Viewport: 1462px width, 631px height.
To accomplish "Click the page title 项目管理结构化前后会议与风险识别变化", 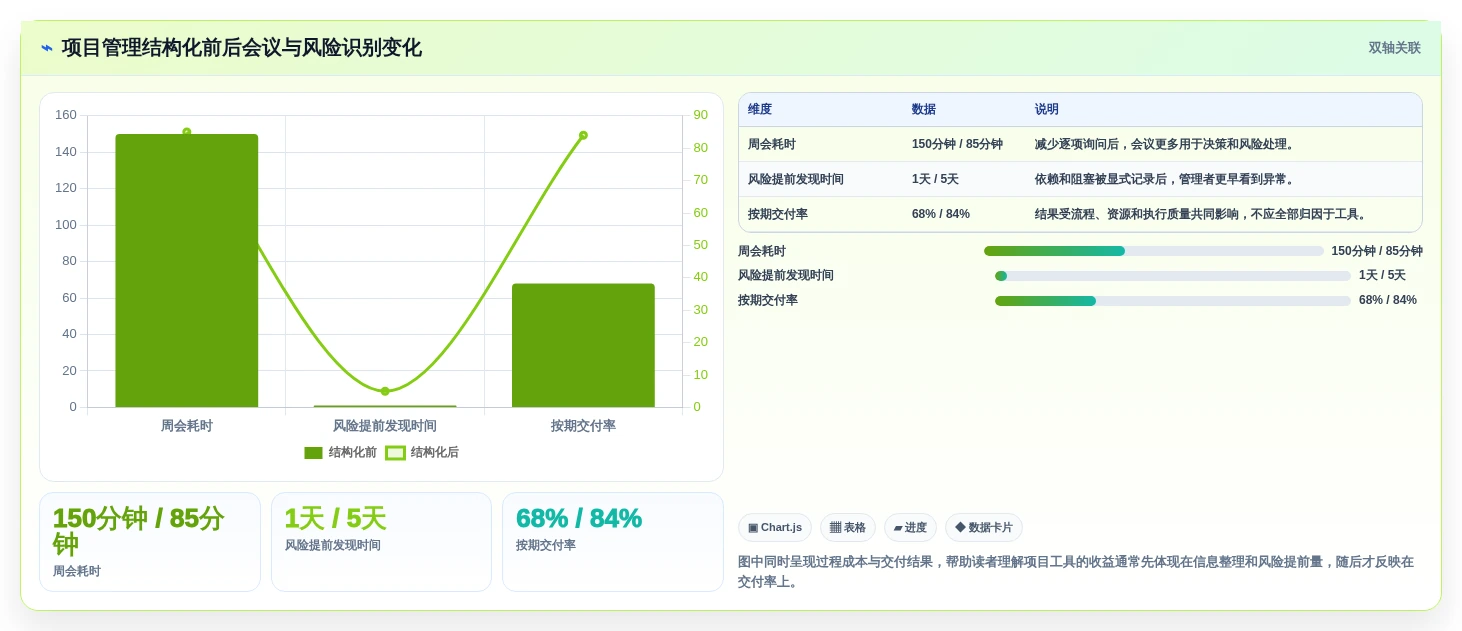I will coord(241,48).
